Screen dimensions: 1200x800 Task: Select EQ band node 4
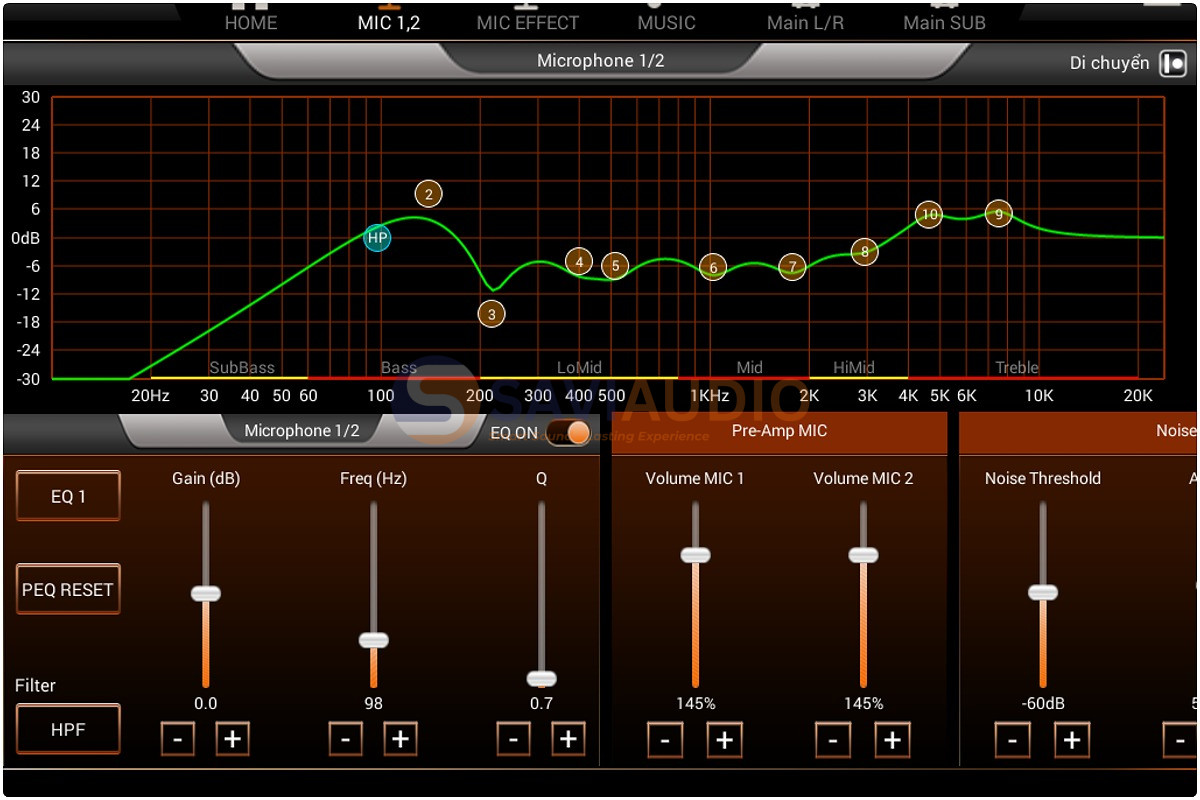coord(579,262)
